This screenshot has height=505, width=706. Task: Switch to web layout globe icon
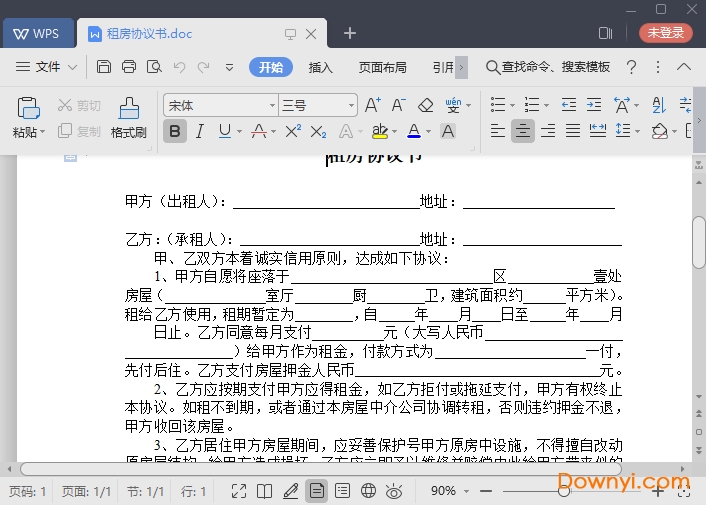pyautogui.click(x=368, y=491)
